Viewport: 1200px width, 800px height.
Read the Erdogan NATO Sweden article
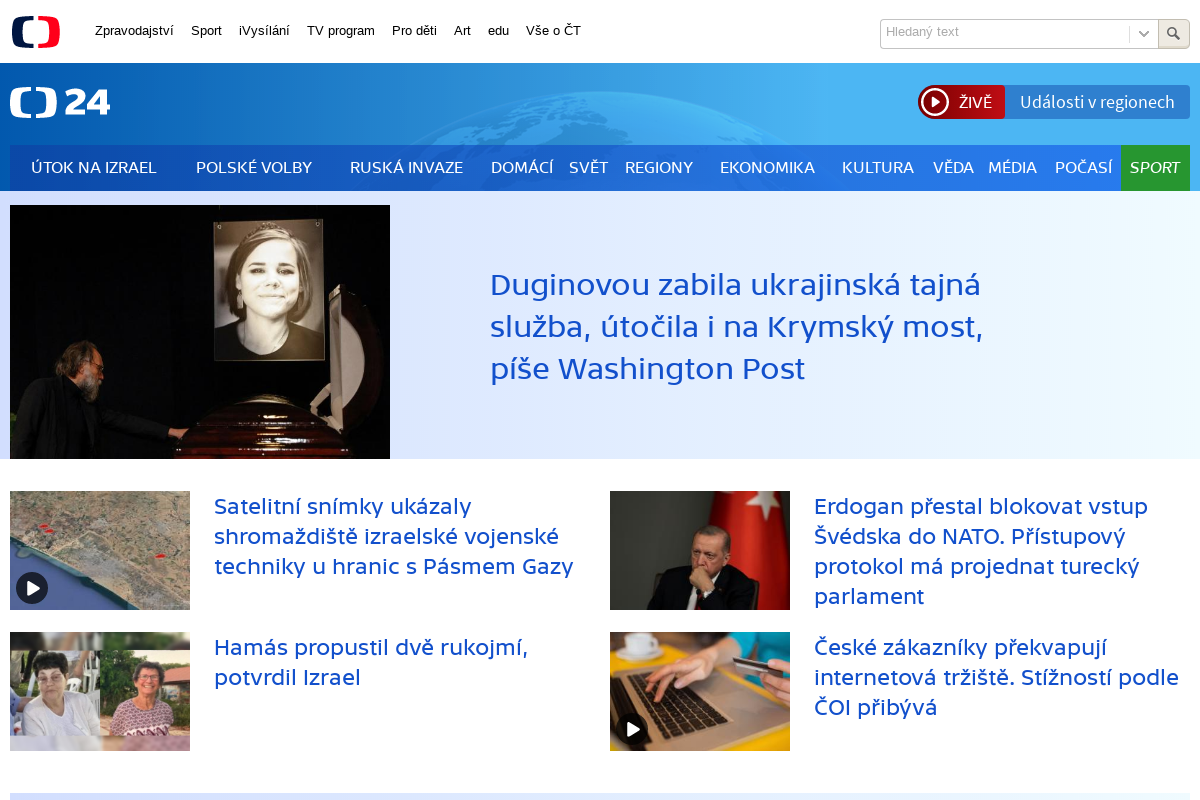(x=980, y=551)
